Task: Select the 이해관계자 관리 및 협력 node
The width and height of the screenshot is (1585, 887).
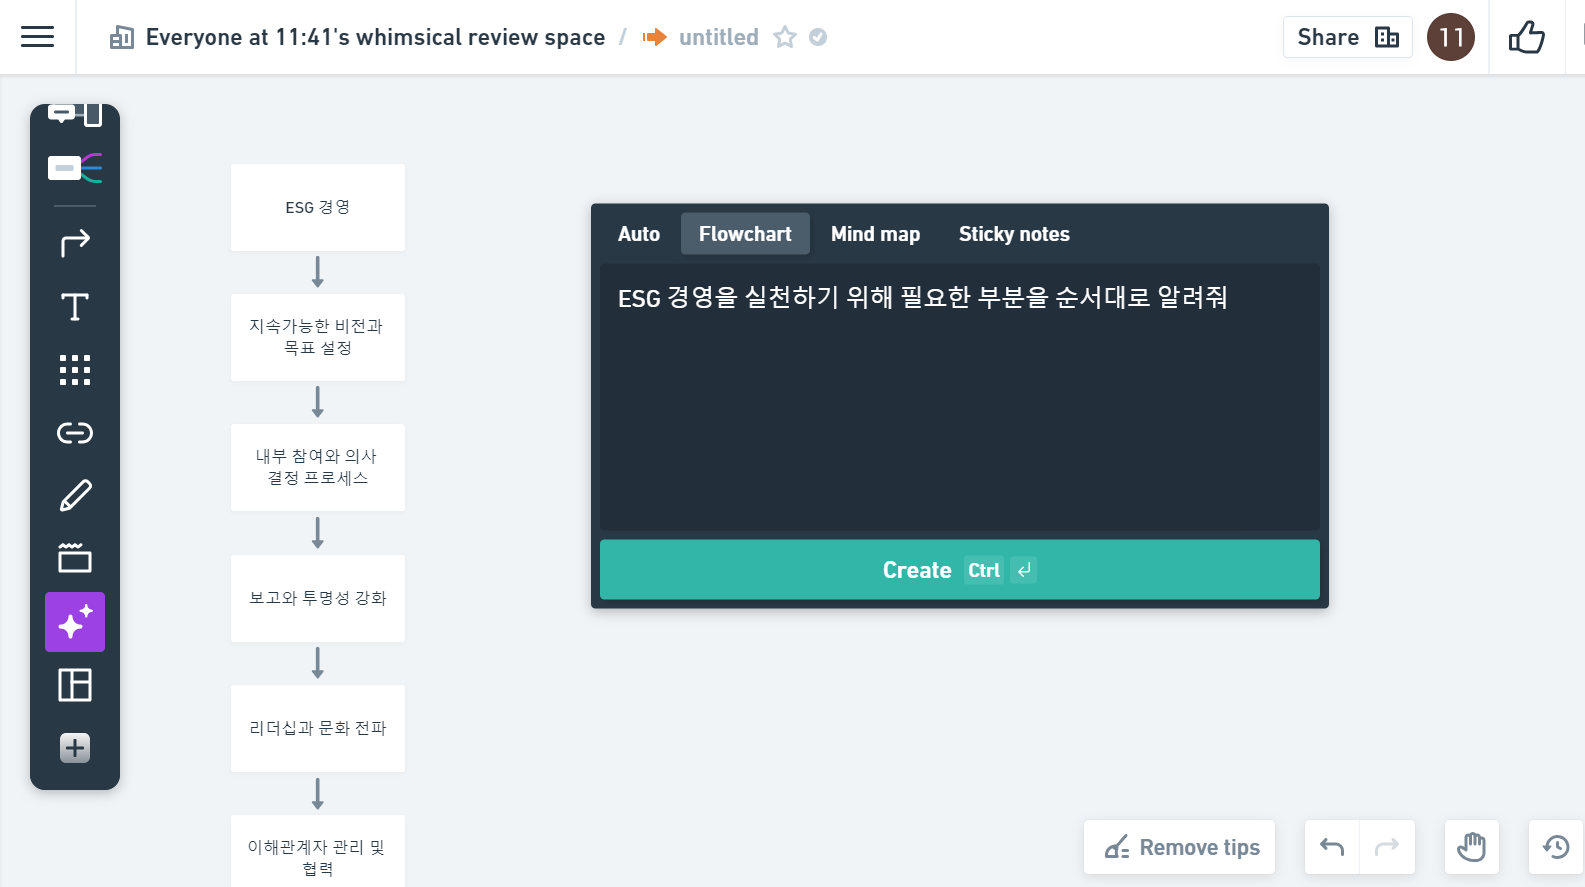Action: (318, 851)
